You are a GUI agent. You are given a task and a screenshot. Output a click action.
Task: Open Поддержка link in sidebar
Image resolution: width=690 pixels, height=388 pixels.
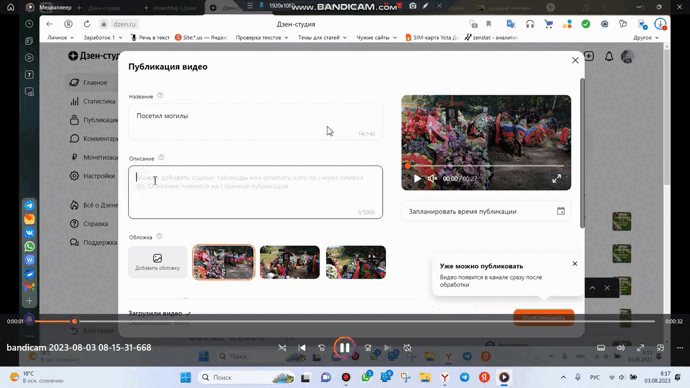[x=93, y=242]
